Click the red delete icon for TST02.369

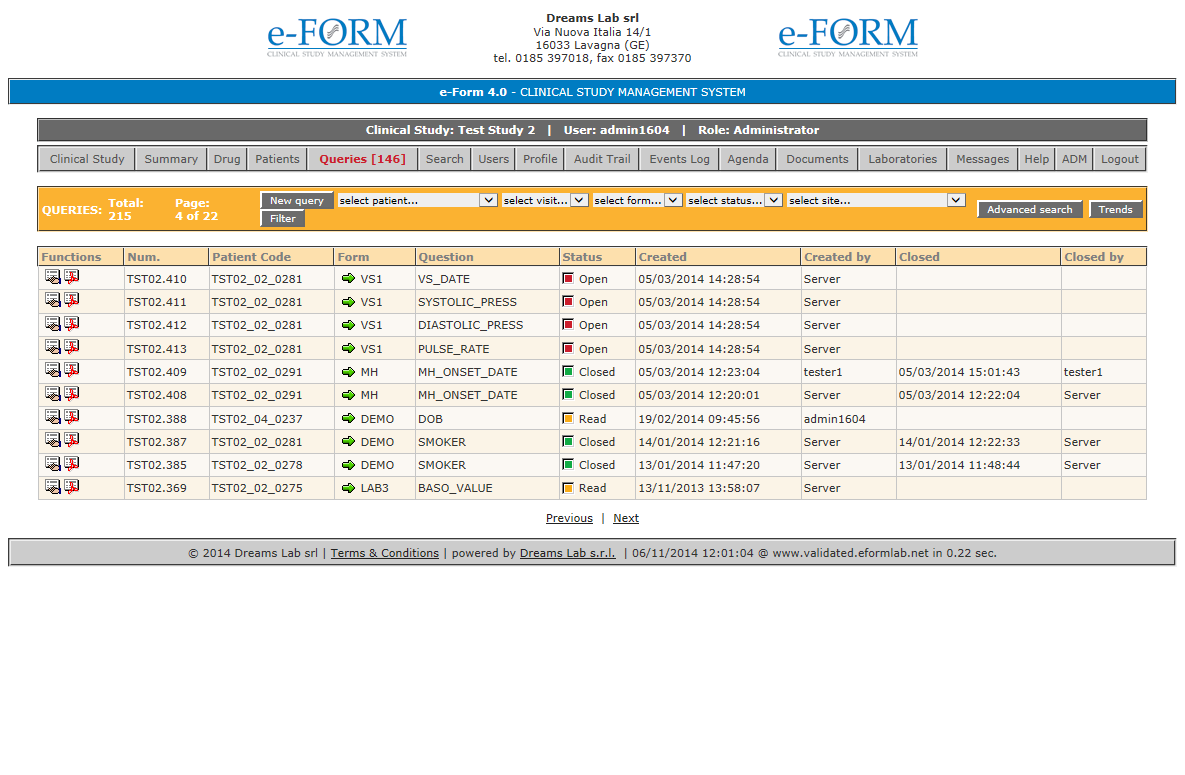point(72,486)
